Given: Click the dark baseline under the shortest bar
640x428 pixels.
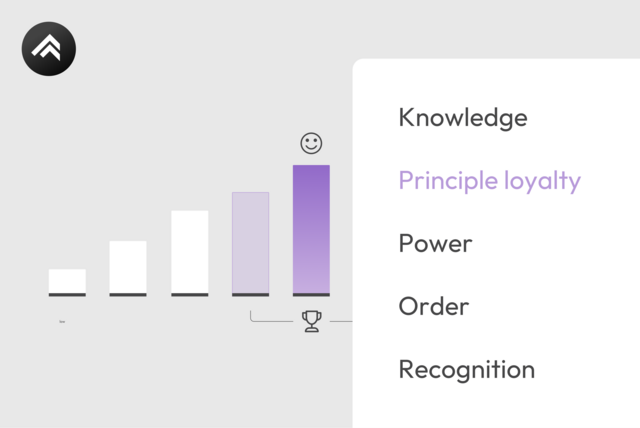Looking at the screenshot, I should [67, 295].
